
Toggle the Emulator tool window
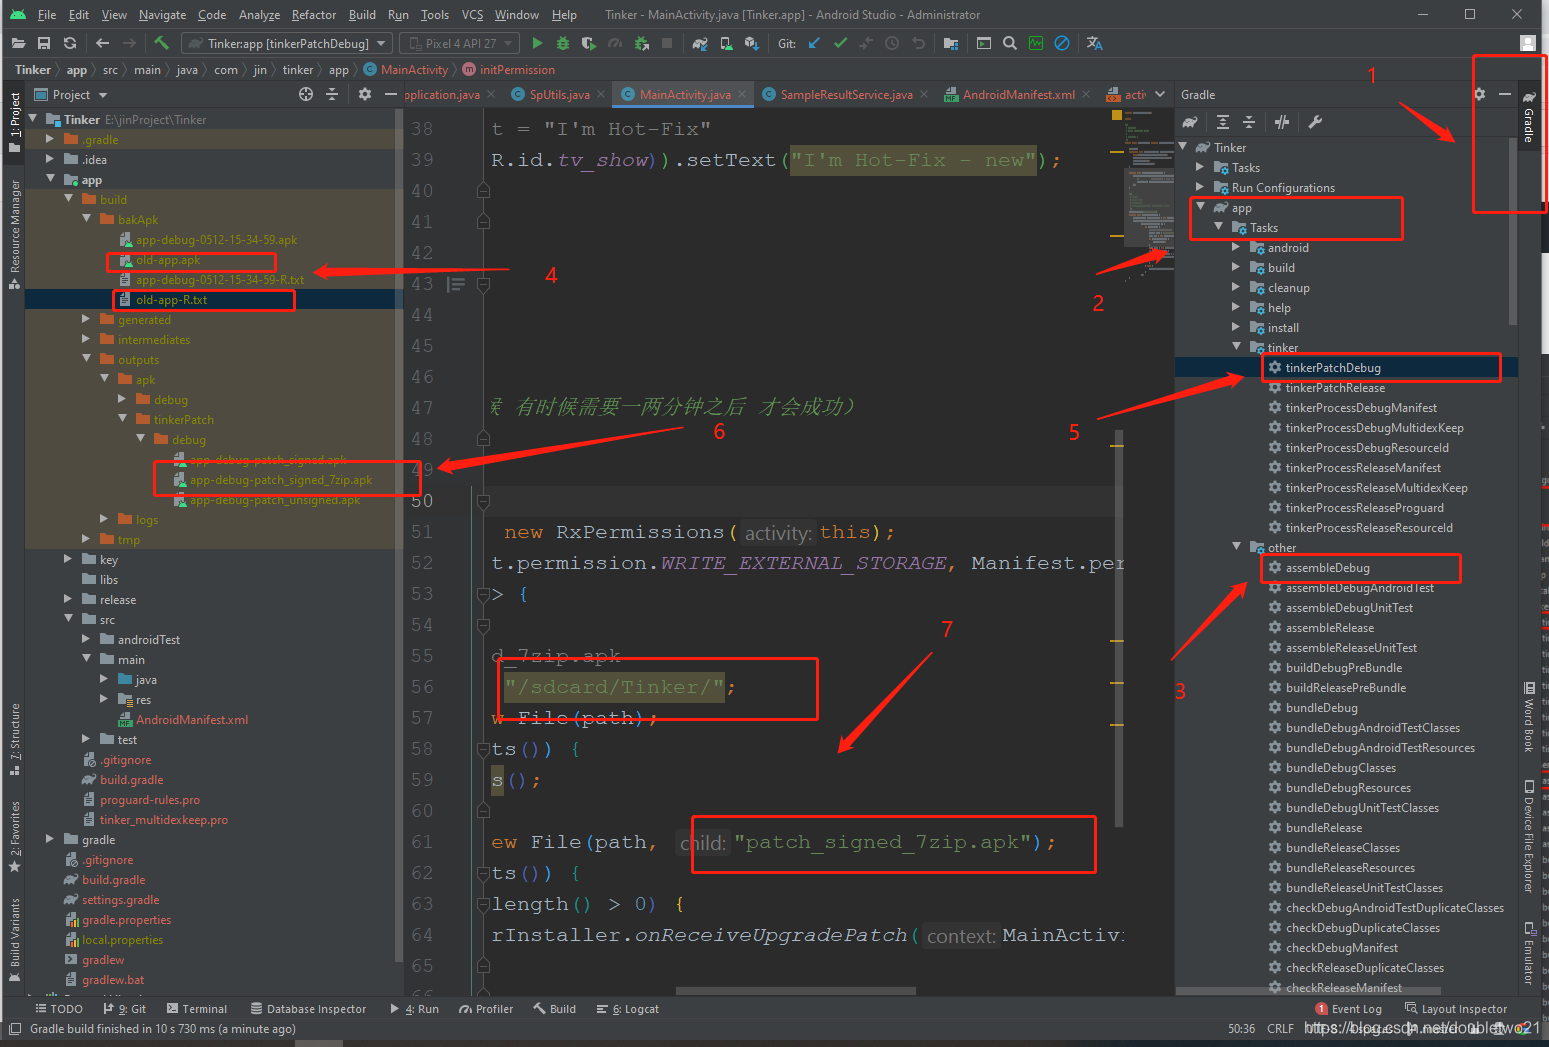(x=1528, y=954)
